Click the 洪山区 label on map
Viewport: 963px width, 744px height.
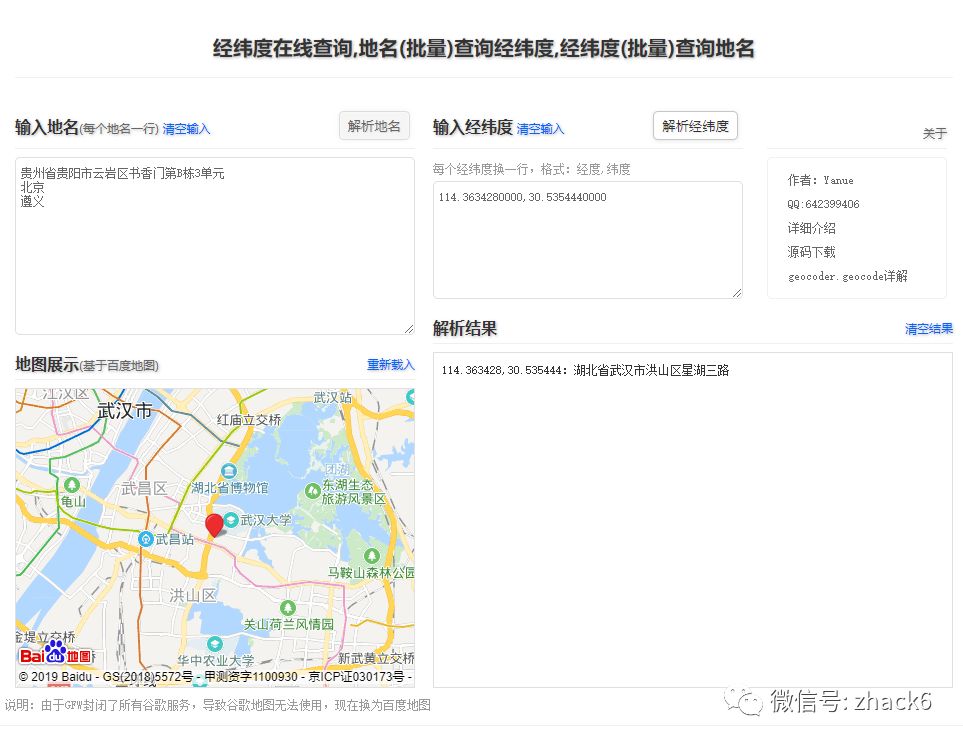(193, 595)
